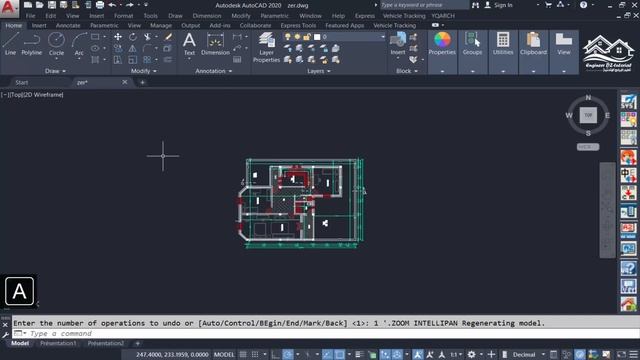640x360 pixels.
Task: Switch to the Output ribbon tab
Action: tap(191, 25)
